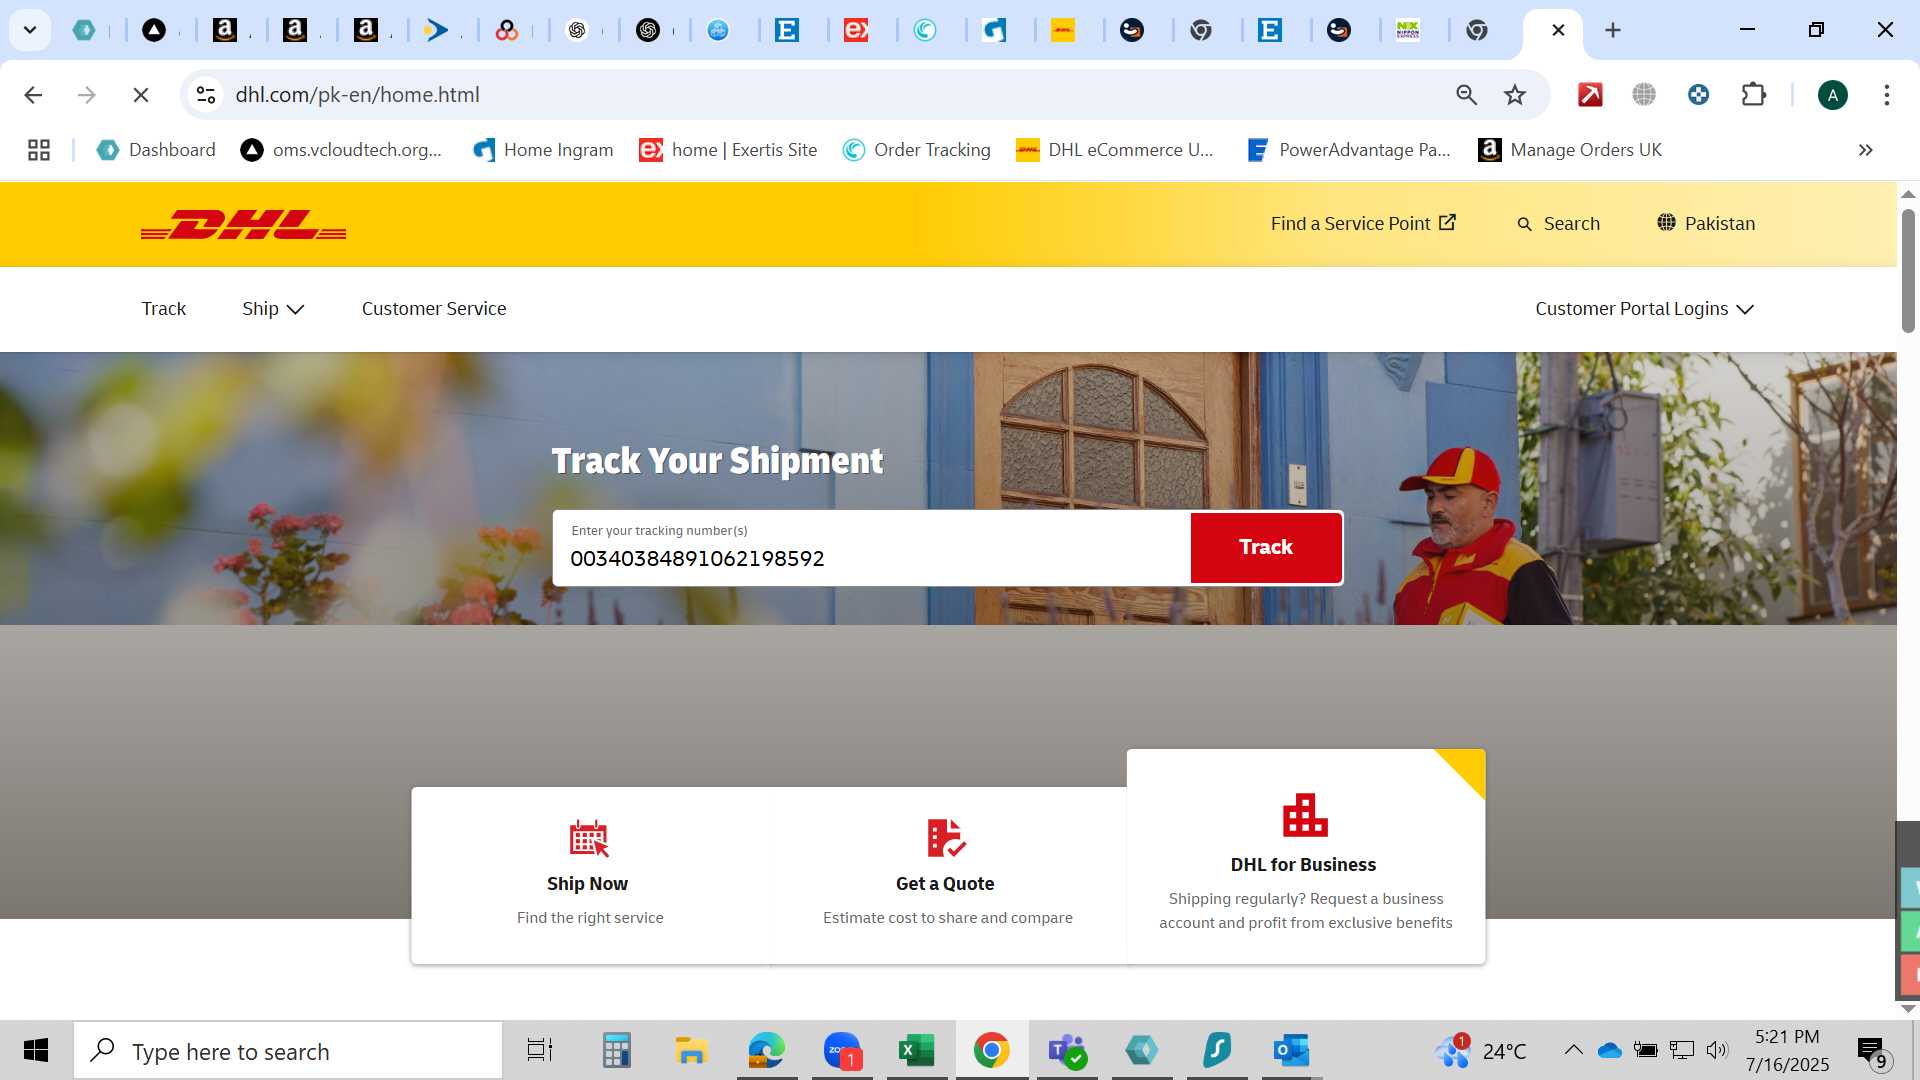Open the Chrome profile avatar A
Image resolution: width=1920 pixels, height=1080 pixels.
[1832, 95]
